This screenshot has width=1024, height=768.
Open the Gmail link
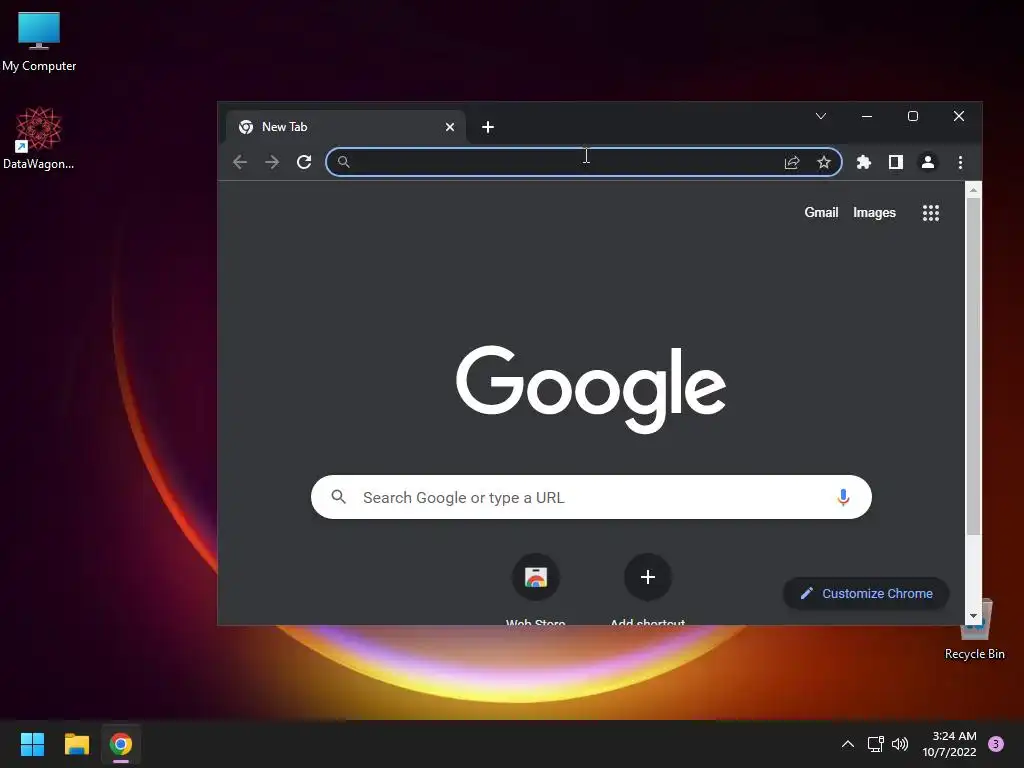point(821,212)
